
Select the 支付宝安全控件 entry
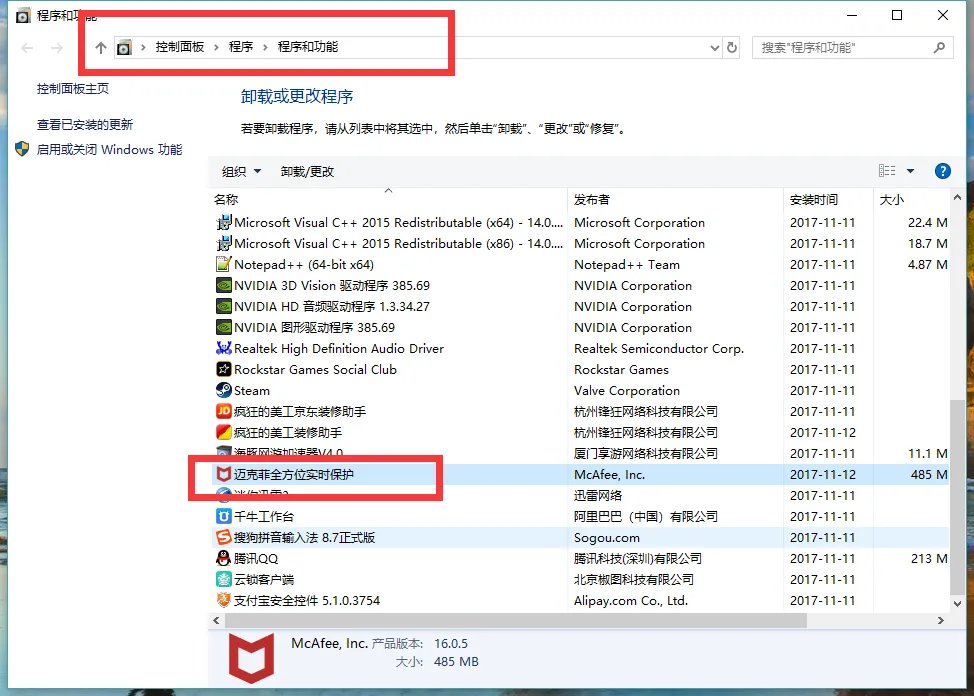tap(298, 600)
